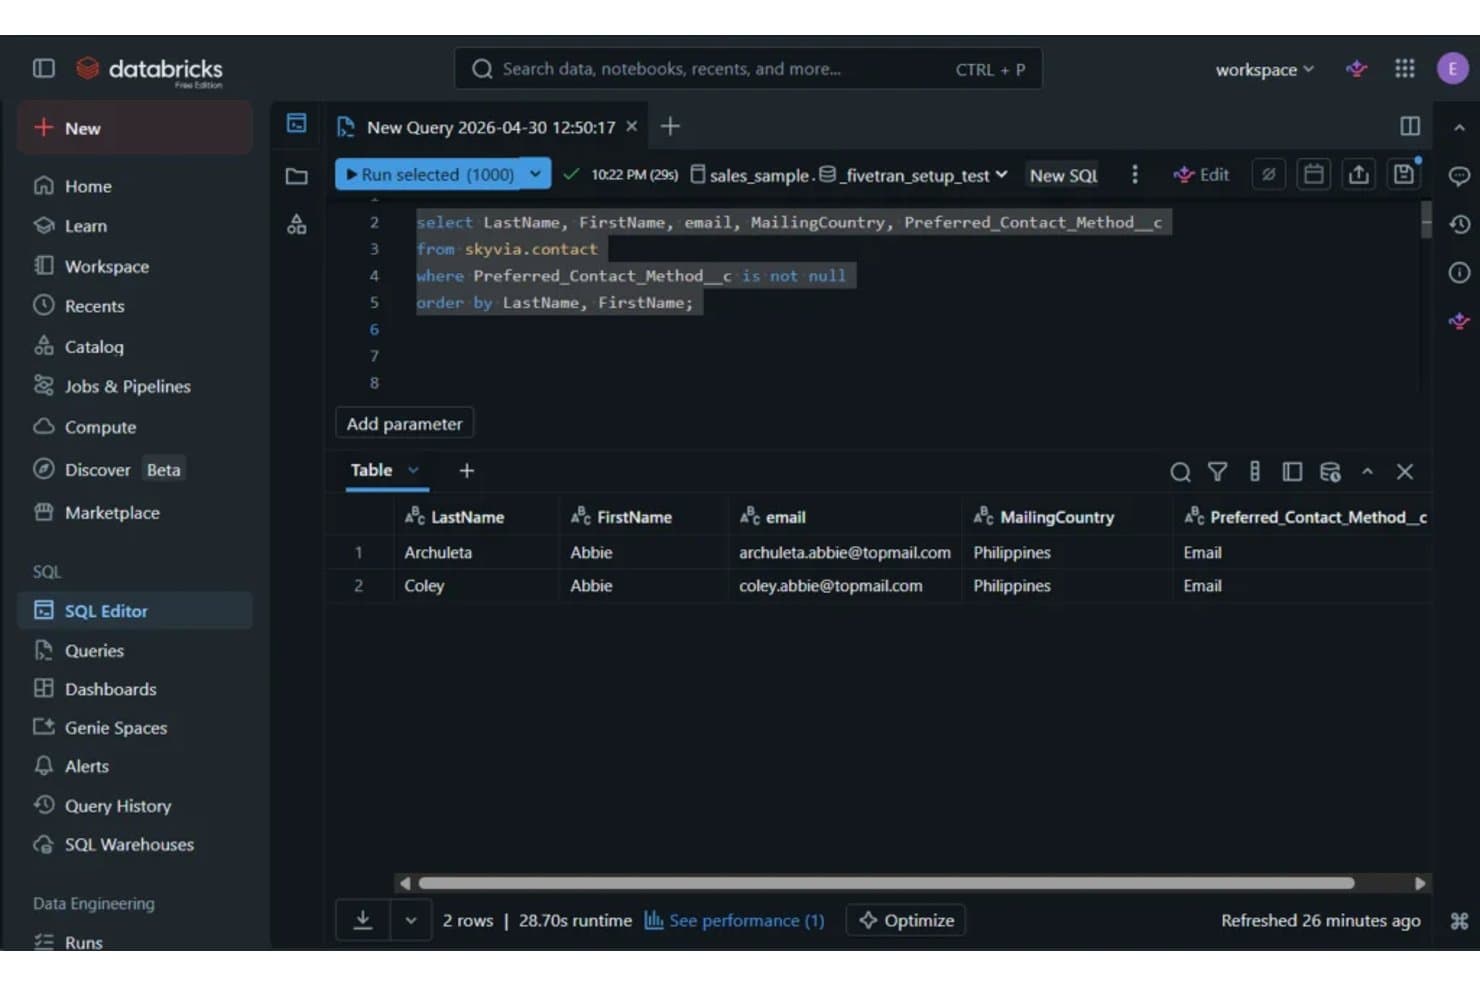Click the horizontal results scrollbar
Image resolution: width=1480 pixels, height=987 pixels.
coord(886,883)
